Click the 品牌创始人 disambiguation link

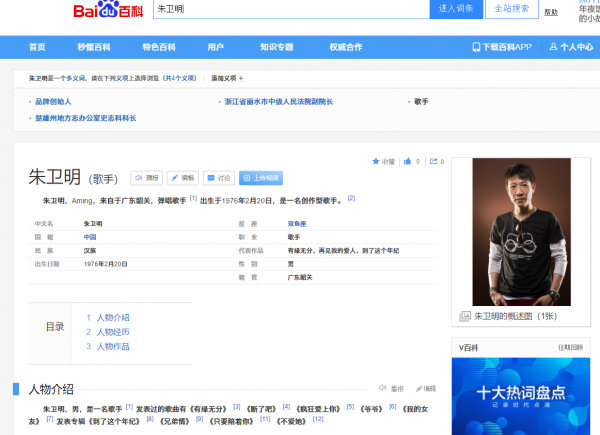point(53,102)
